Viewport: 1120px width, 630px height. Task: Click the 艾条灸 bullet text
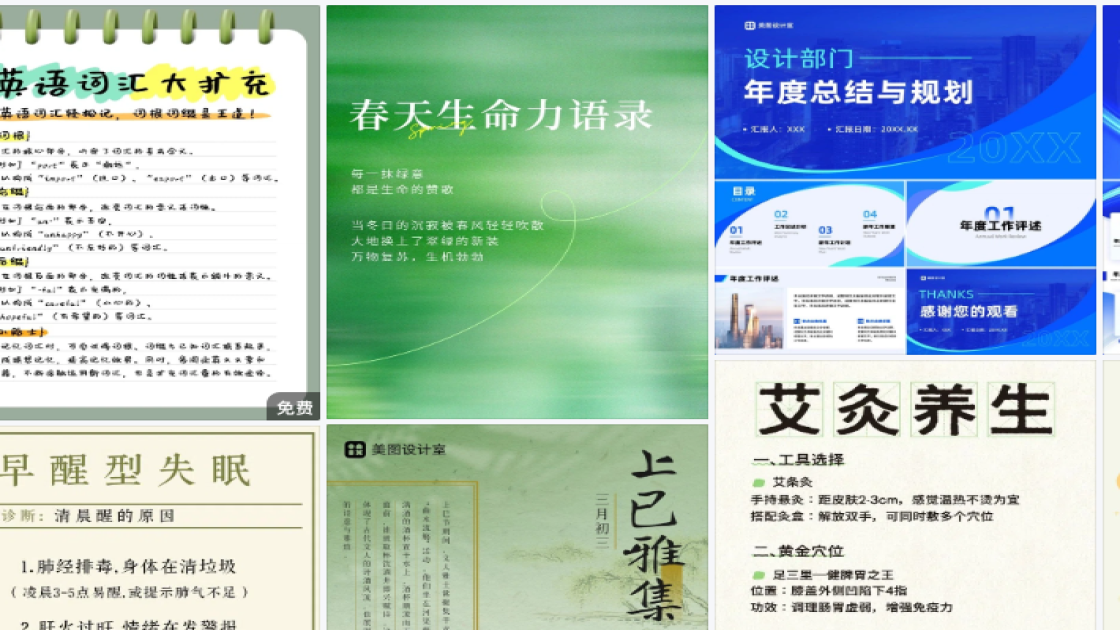[x=792, y=482]
